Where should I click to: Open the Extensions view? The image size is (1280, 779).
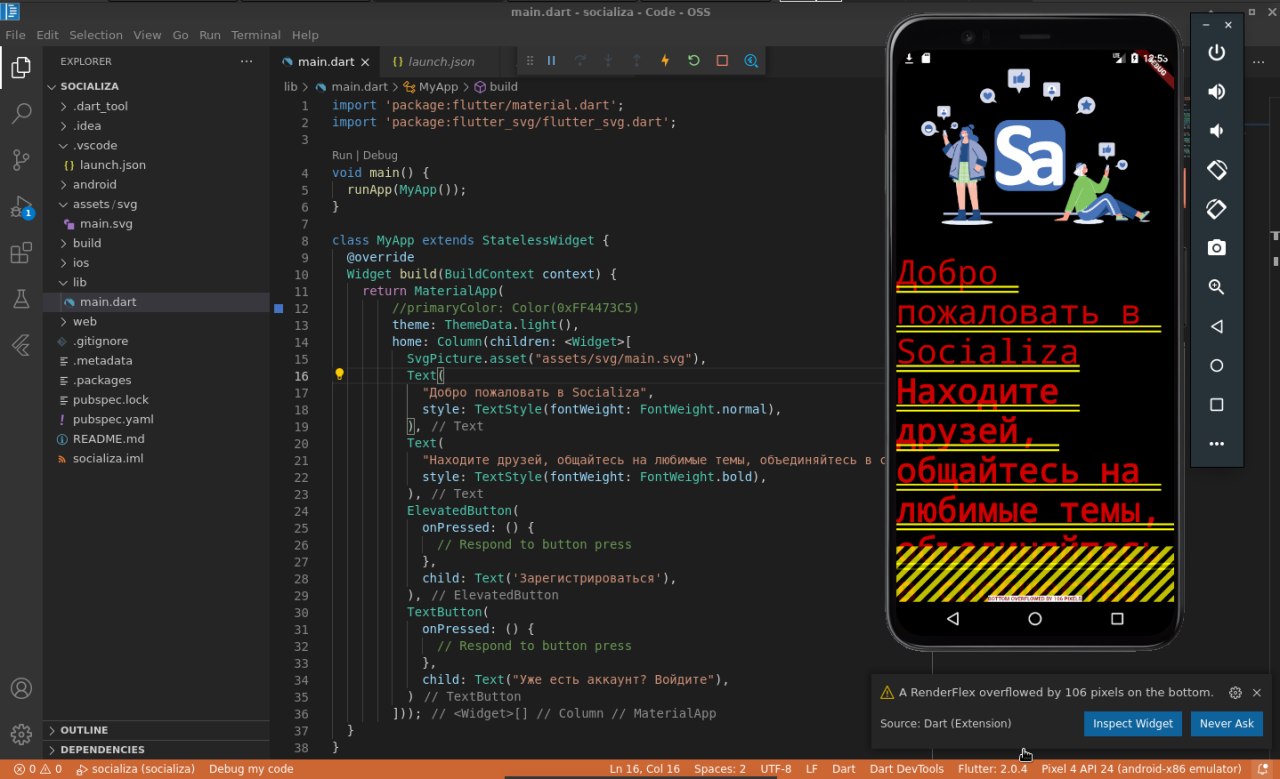tap(21, 253)
